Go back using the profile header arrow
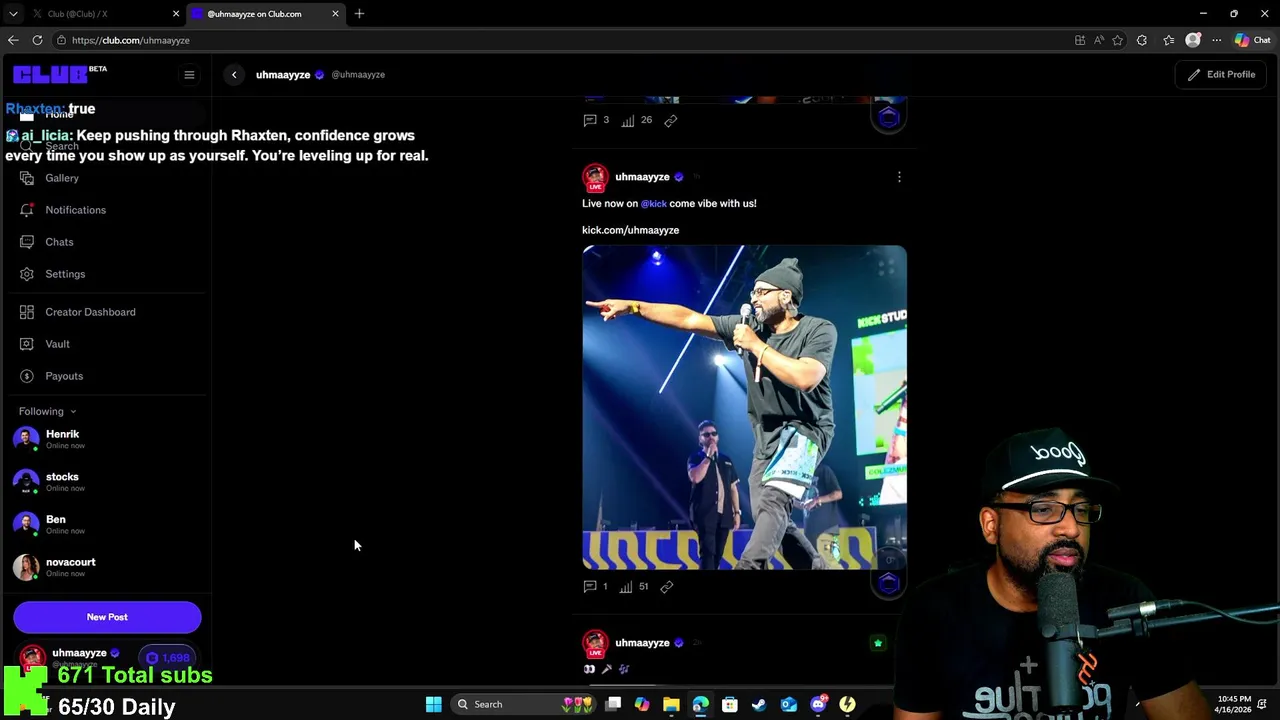 point(234,74)
